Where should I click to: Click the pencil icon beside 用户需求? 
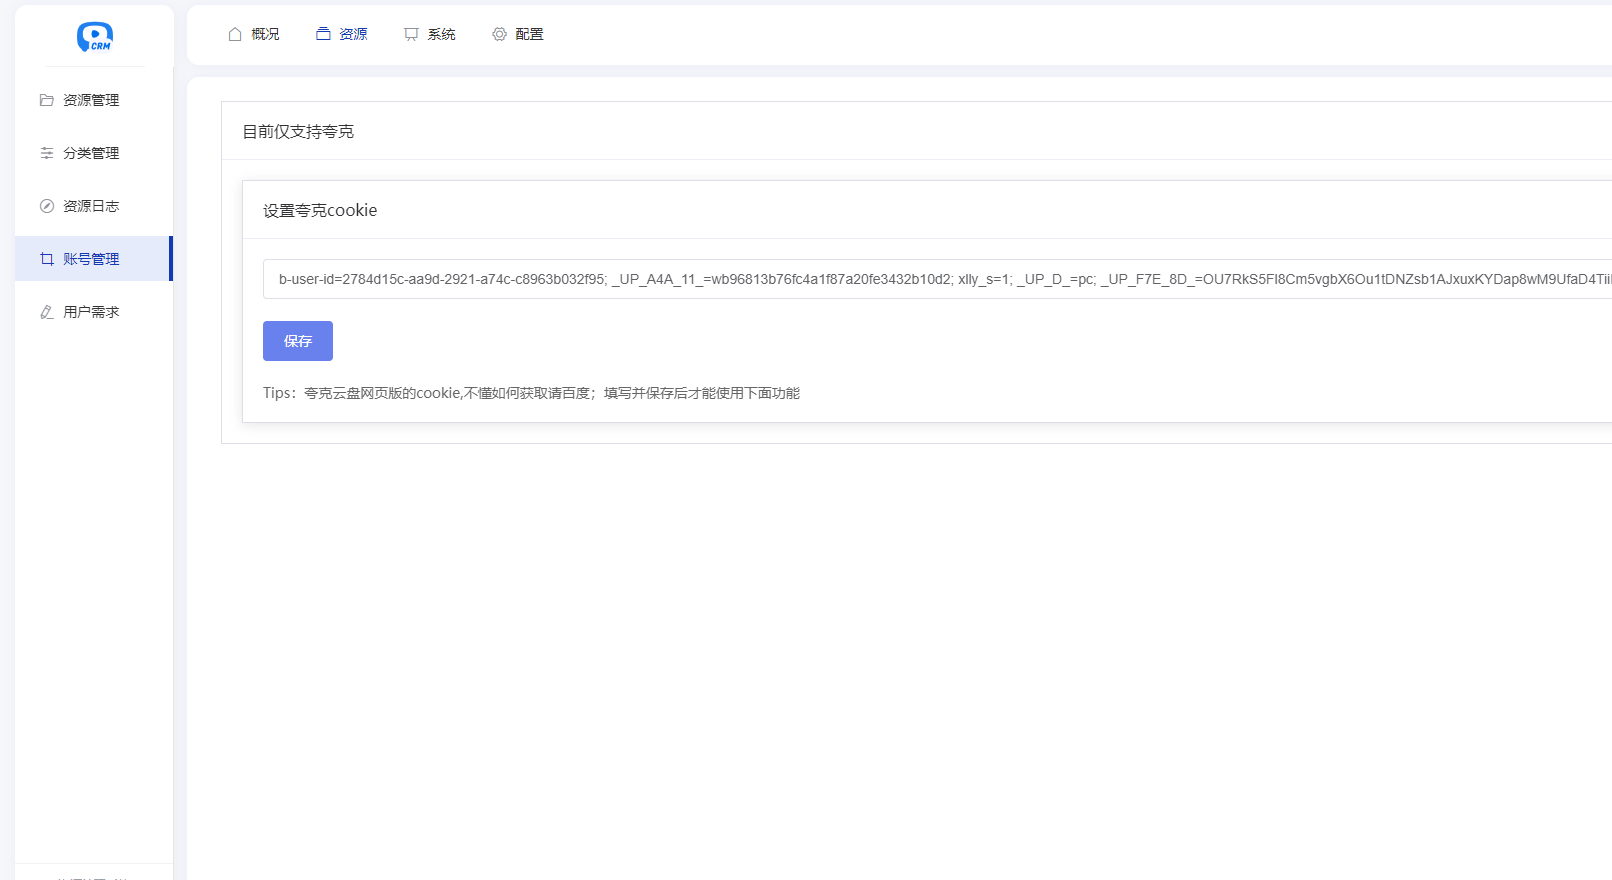[47, 312]
